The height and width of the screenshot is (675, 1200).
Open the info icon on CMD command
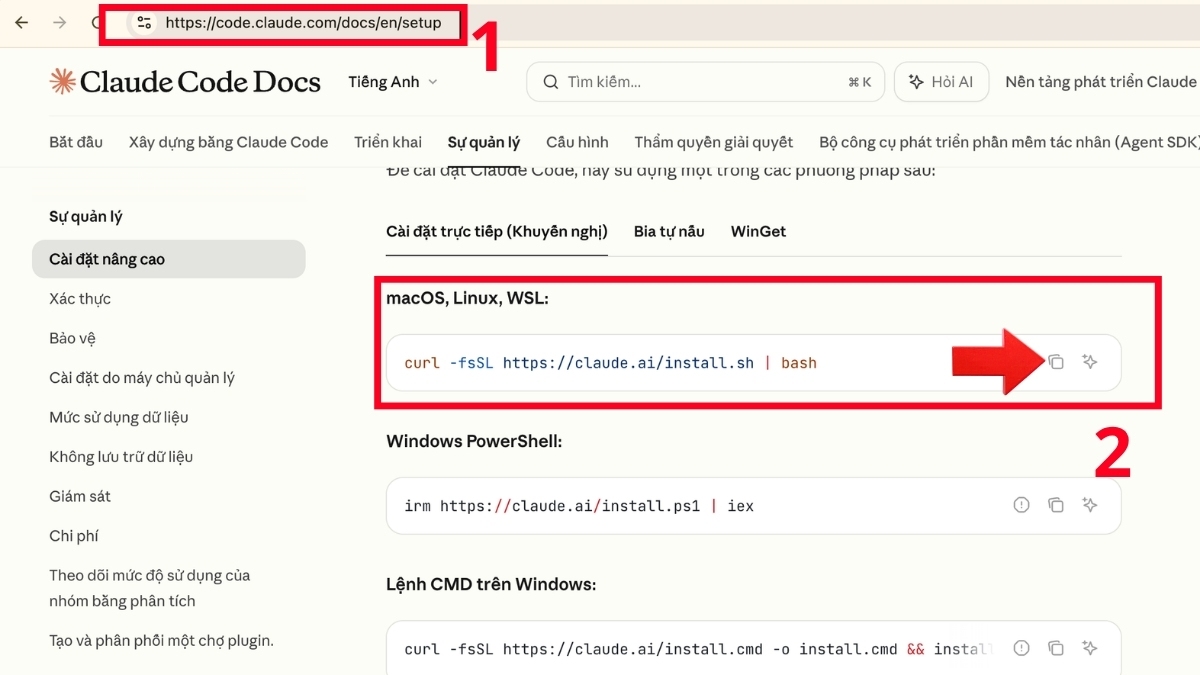pos(1021,648)
